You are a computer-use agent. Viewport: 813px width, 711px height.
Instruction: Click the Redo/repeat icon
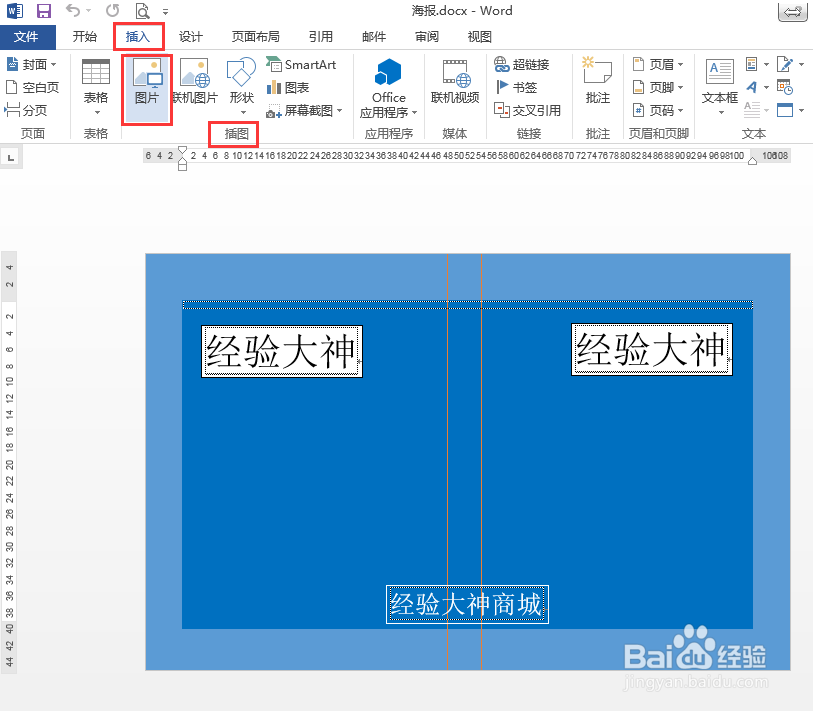click(113, 10)
